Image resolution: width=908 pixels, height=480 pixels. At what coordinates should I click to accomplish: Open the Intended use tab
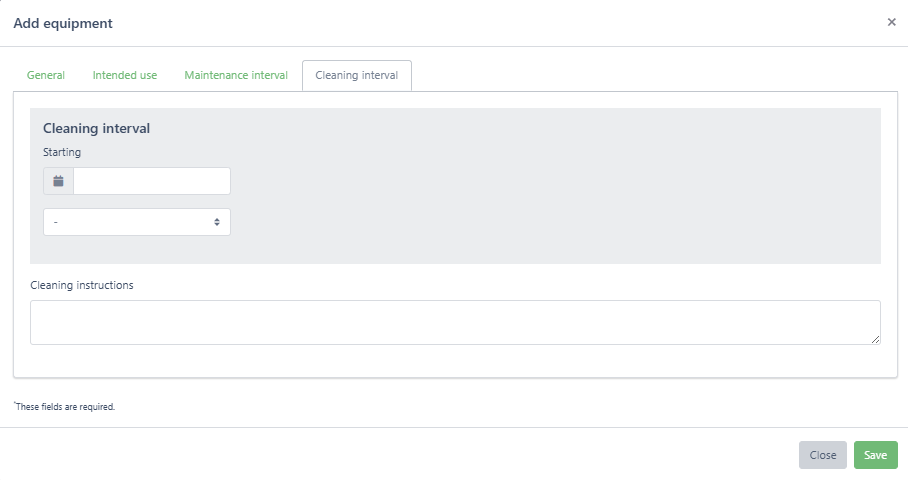(x=125, y=75)
